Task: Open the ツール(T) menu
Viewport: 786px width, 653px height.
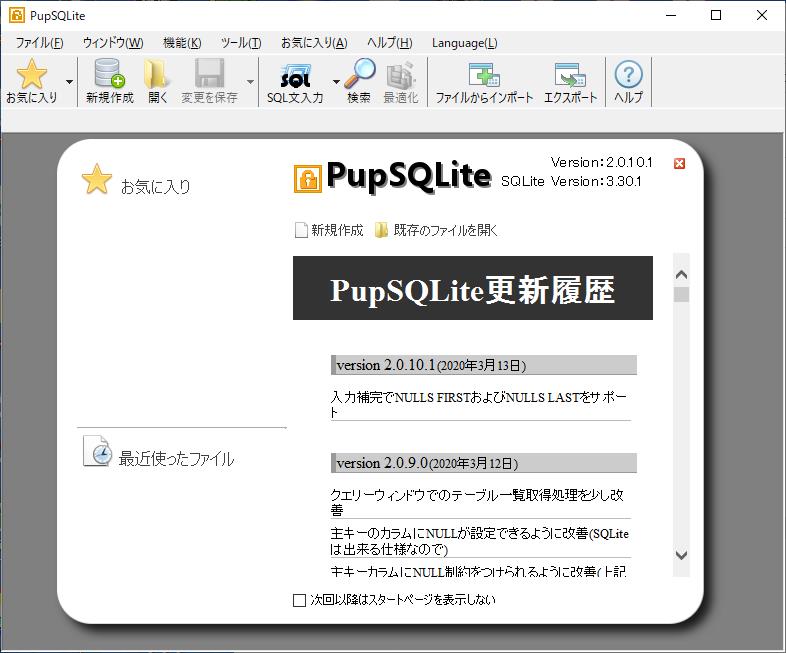Action: click(241, 43)
